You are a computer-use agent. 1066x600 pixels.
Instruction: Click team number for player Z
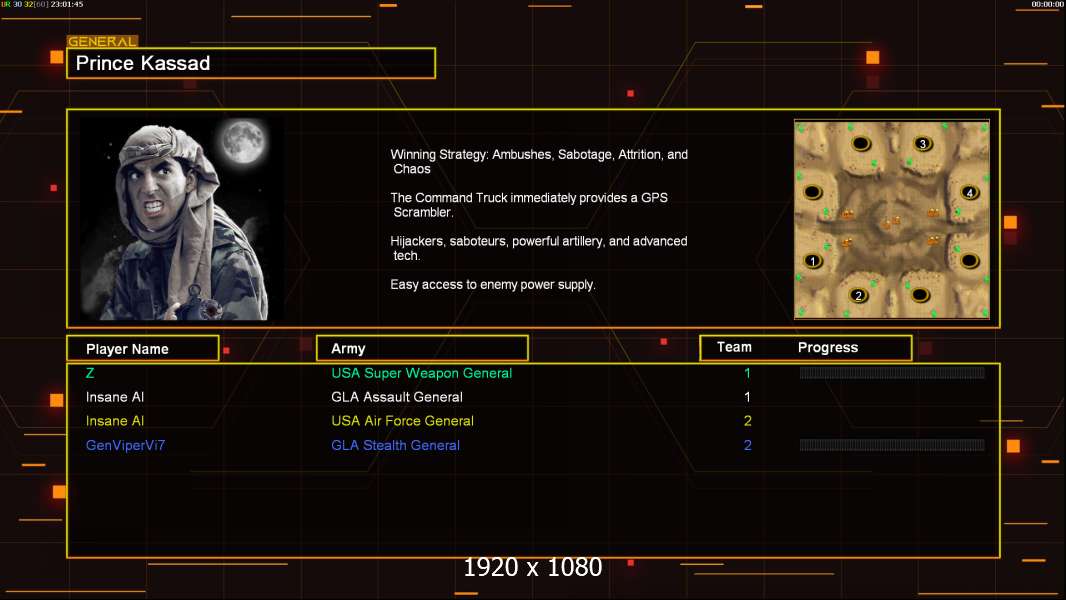[x=747, y=373]
